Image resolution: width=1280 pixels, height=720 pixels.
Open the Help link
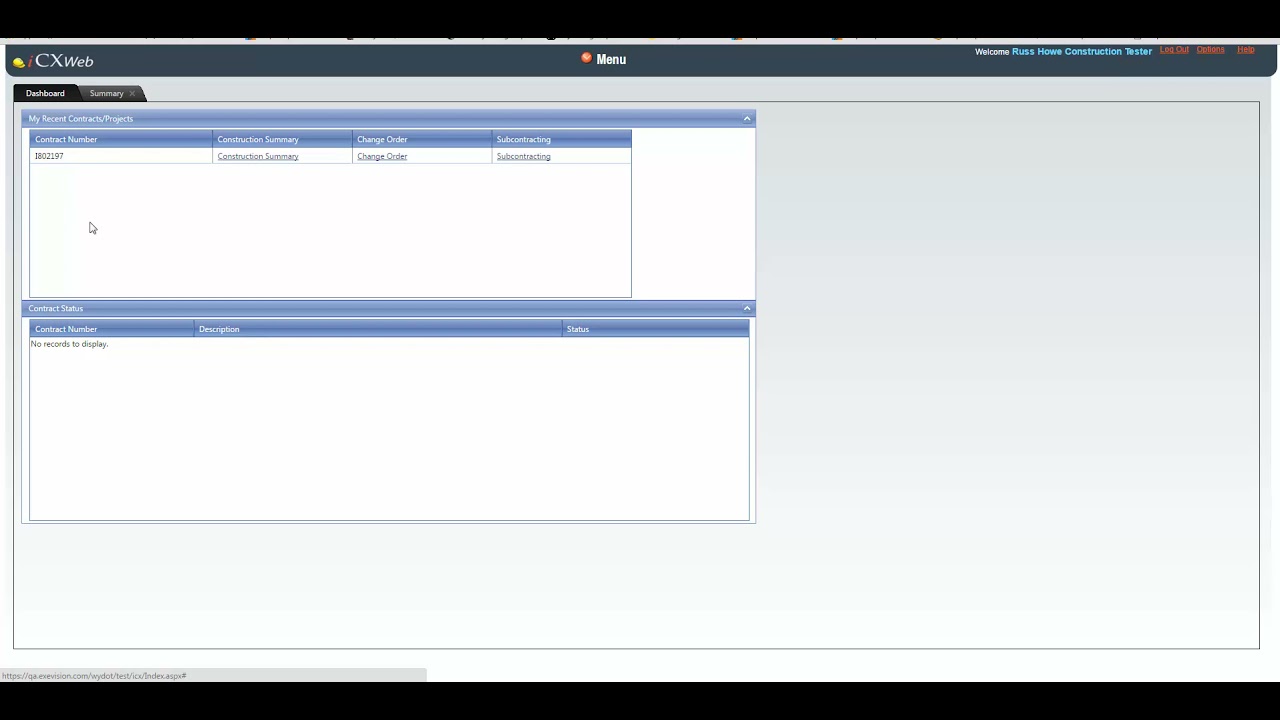pyautogui.click(x=1245, y=50)
